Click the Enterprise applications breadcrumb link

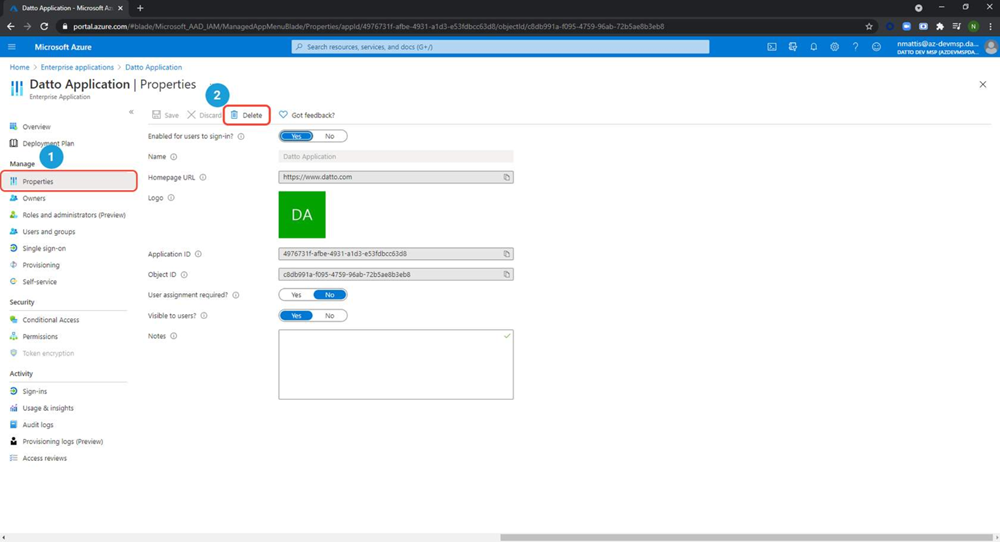pos(77,67)
